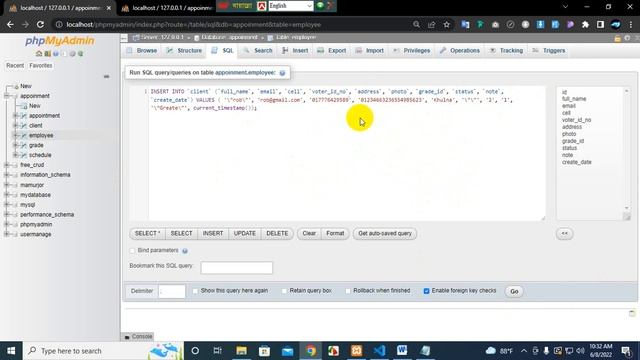Screen dimensions: 640x360
Task: Click the lock icon at top right of page
Action: click(x=618, y=38)
